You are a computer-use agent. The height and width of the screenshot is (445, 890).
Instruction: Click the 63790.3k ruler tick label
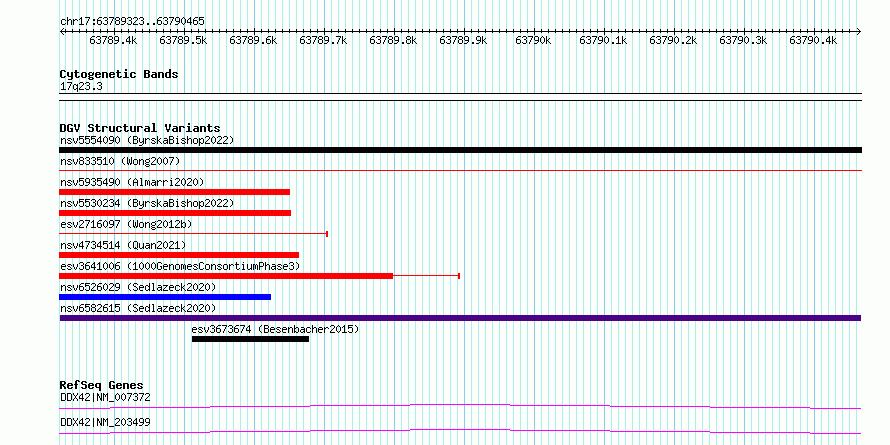click(743, 41)
